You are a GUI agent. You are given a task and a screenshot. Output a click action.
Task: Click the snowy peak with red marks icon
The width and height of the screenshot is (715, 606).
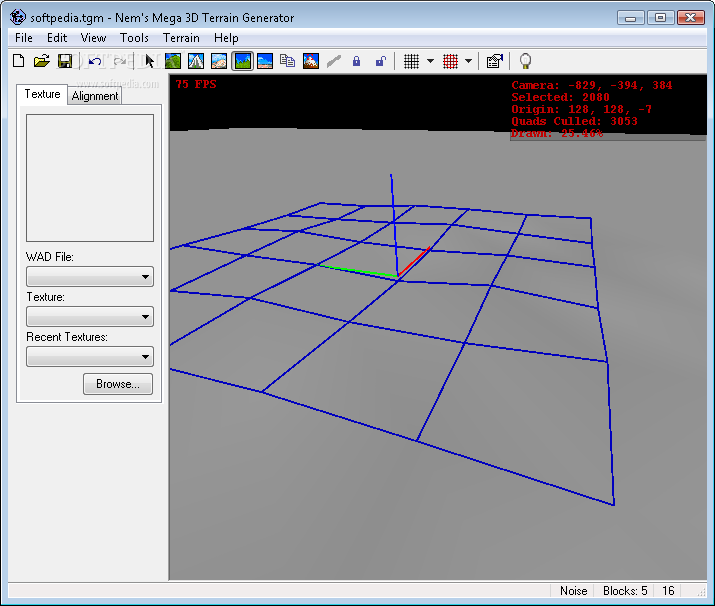[311, 61]
